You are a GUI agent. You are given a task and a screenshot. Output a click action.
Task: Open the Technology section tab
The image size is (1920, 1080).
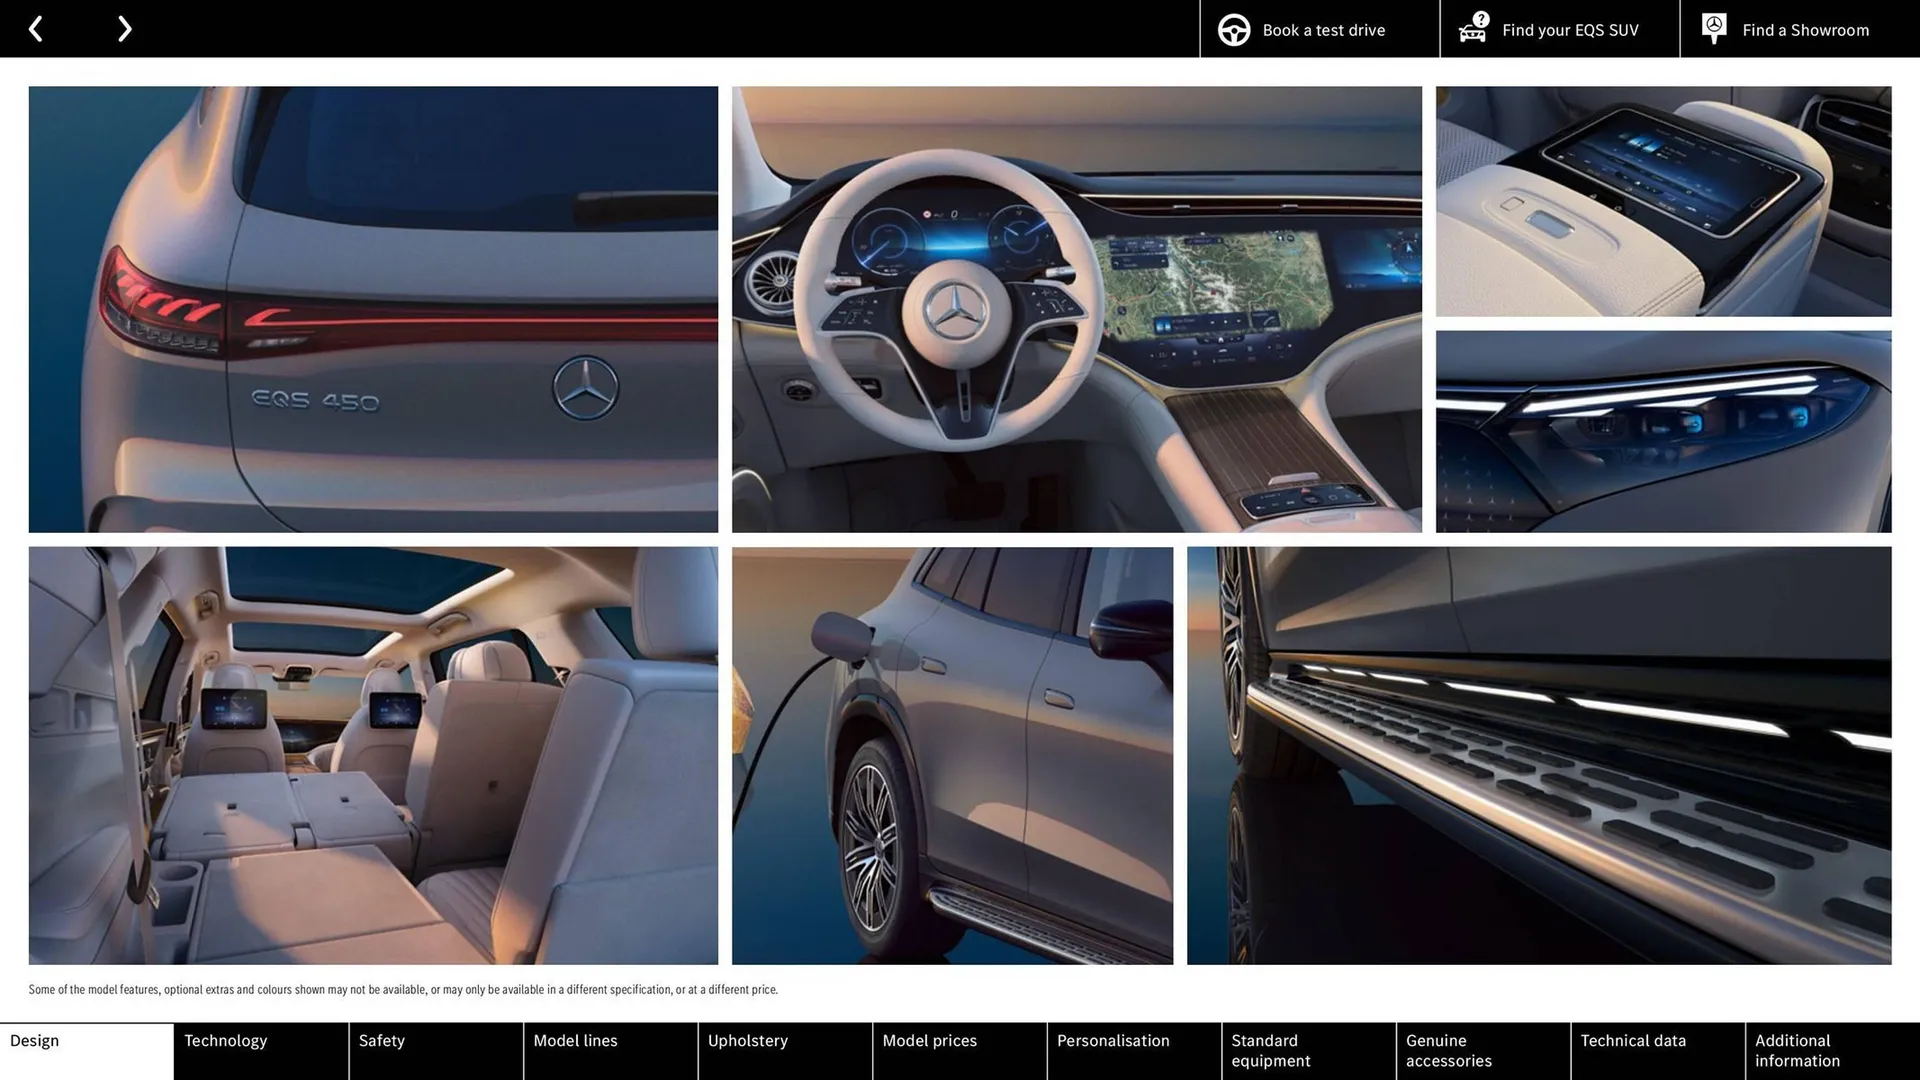[261, 1051]
